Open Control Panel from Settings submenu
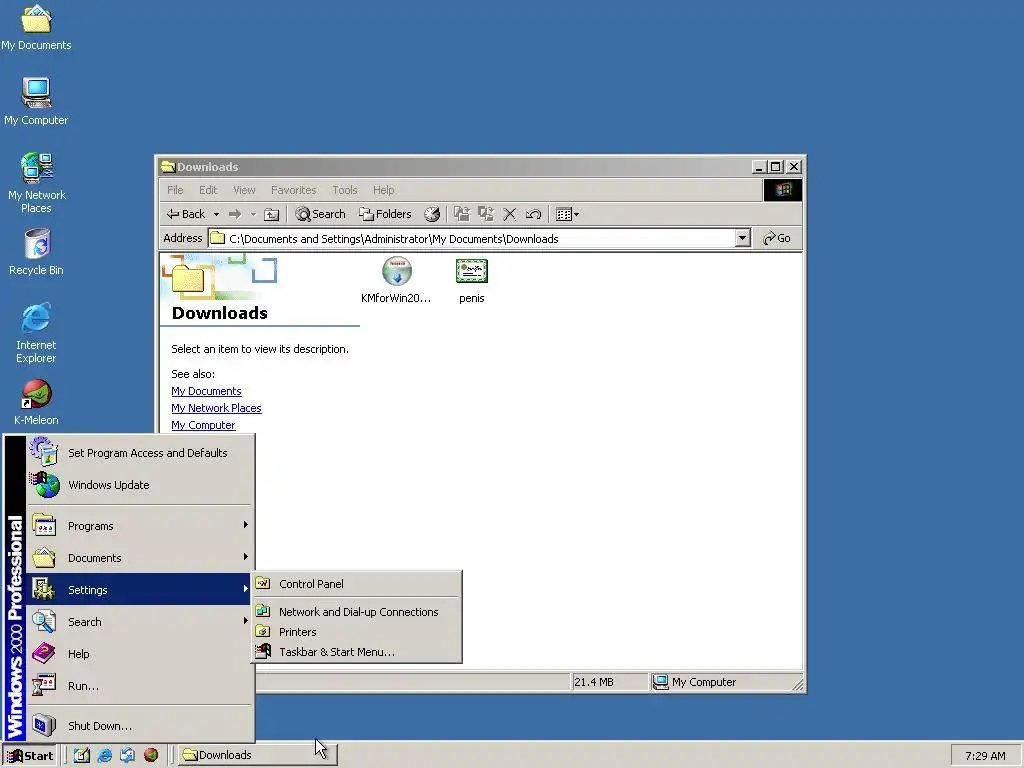This screenshot has height=768, width=1024. pos(357,584)
